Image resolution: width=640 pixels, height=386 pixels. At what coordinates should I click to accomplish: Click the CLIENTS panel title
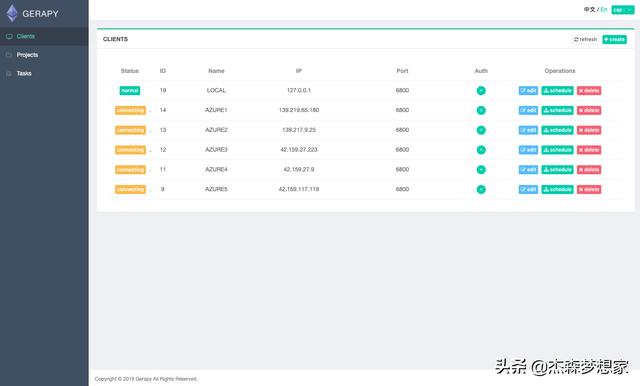[x=116, y=39]
